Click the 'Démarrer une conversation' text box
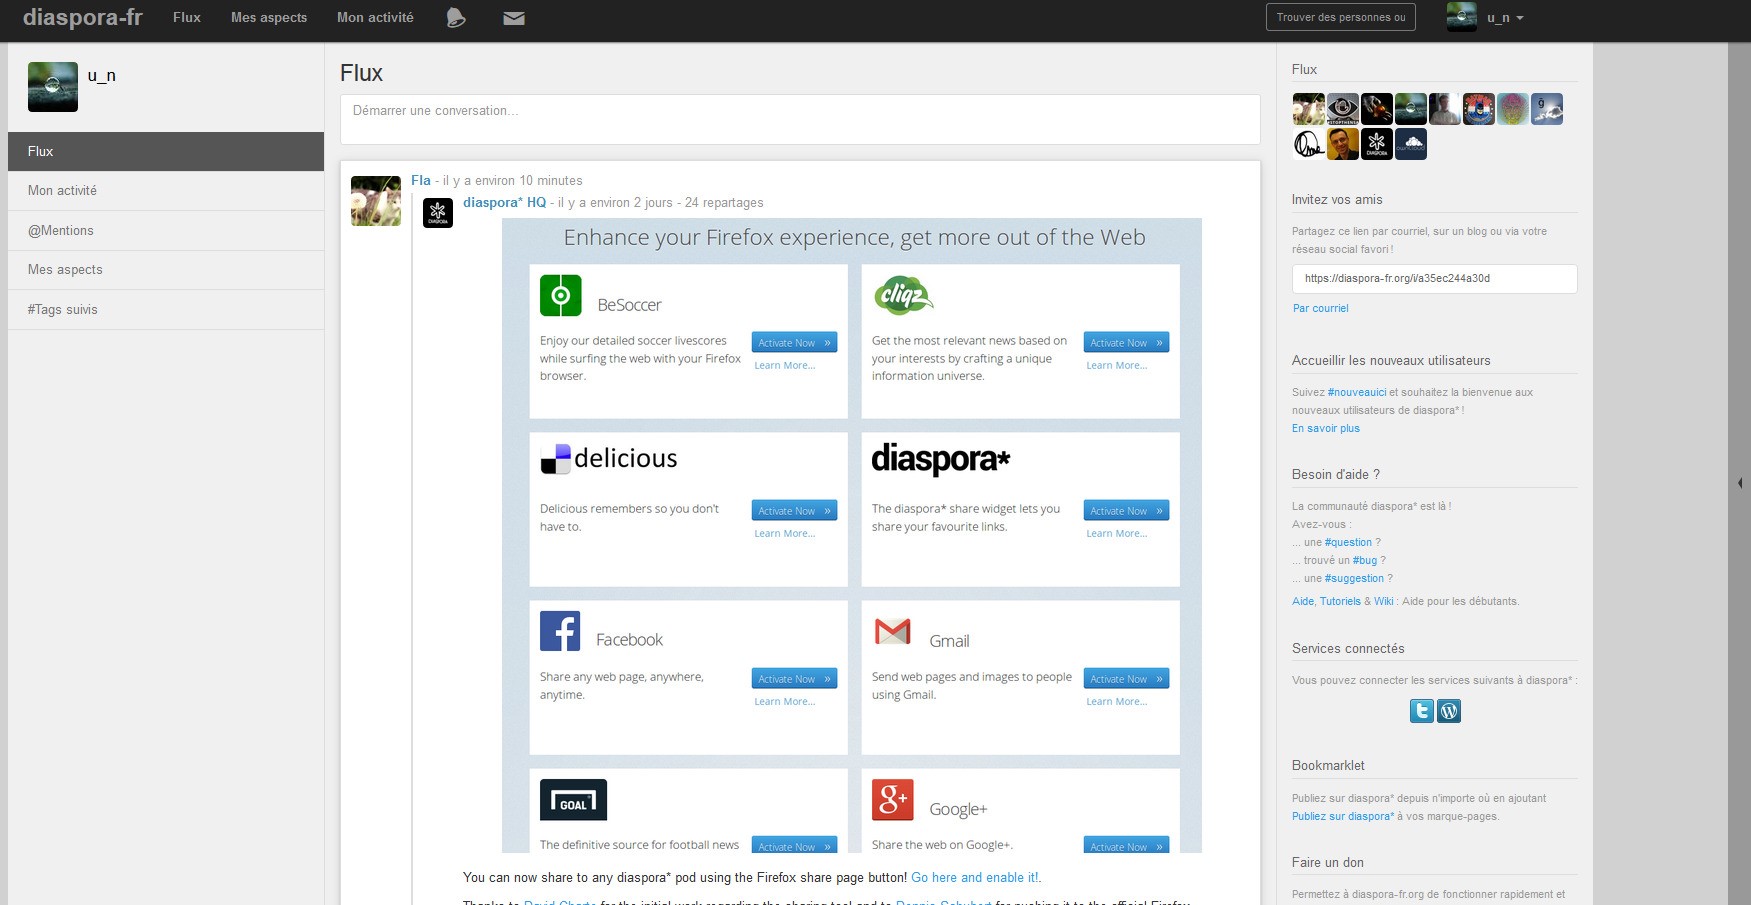 800,119
